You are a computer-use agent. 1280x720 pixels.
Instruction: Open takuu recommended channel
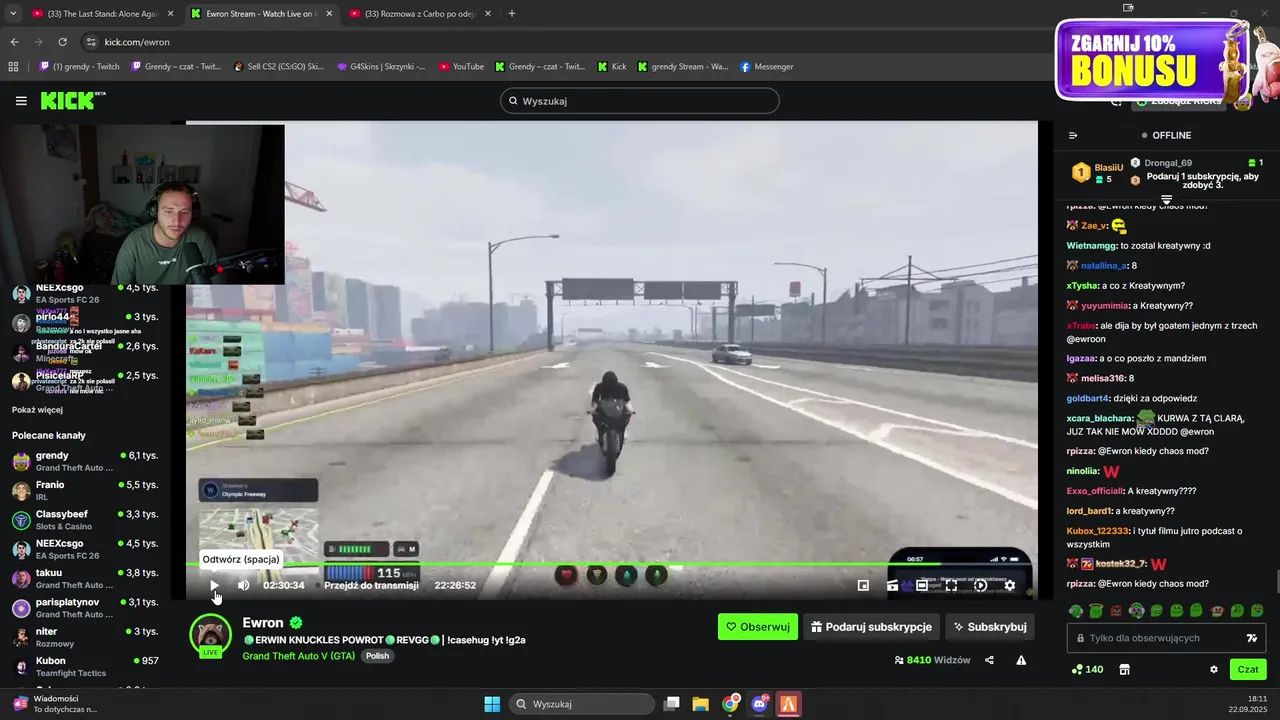click(85, 578)
